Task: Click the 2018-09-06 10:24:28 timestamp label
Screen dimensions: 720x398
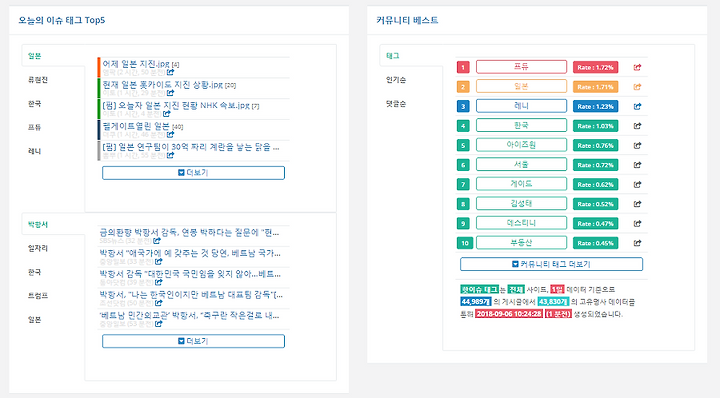Action: [509, 314]
